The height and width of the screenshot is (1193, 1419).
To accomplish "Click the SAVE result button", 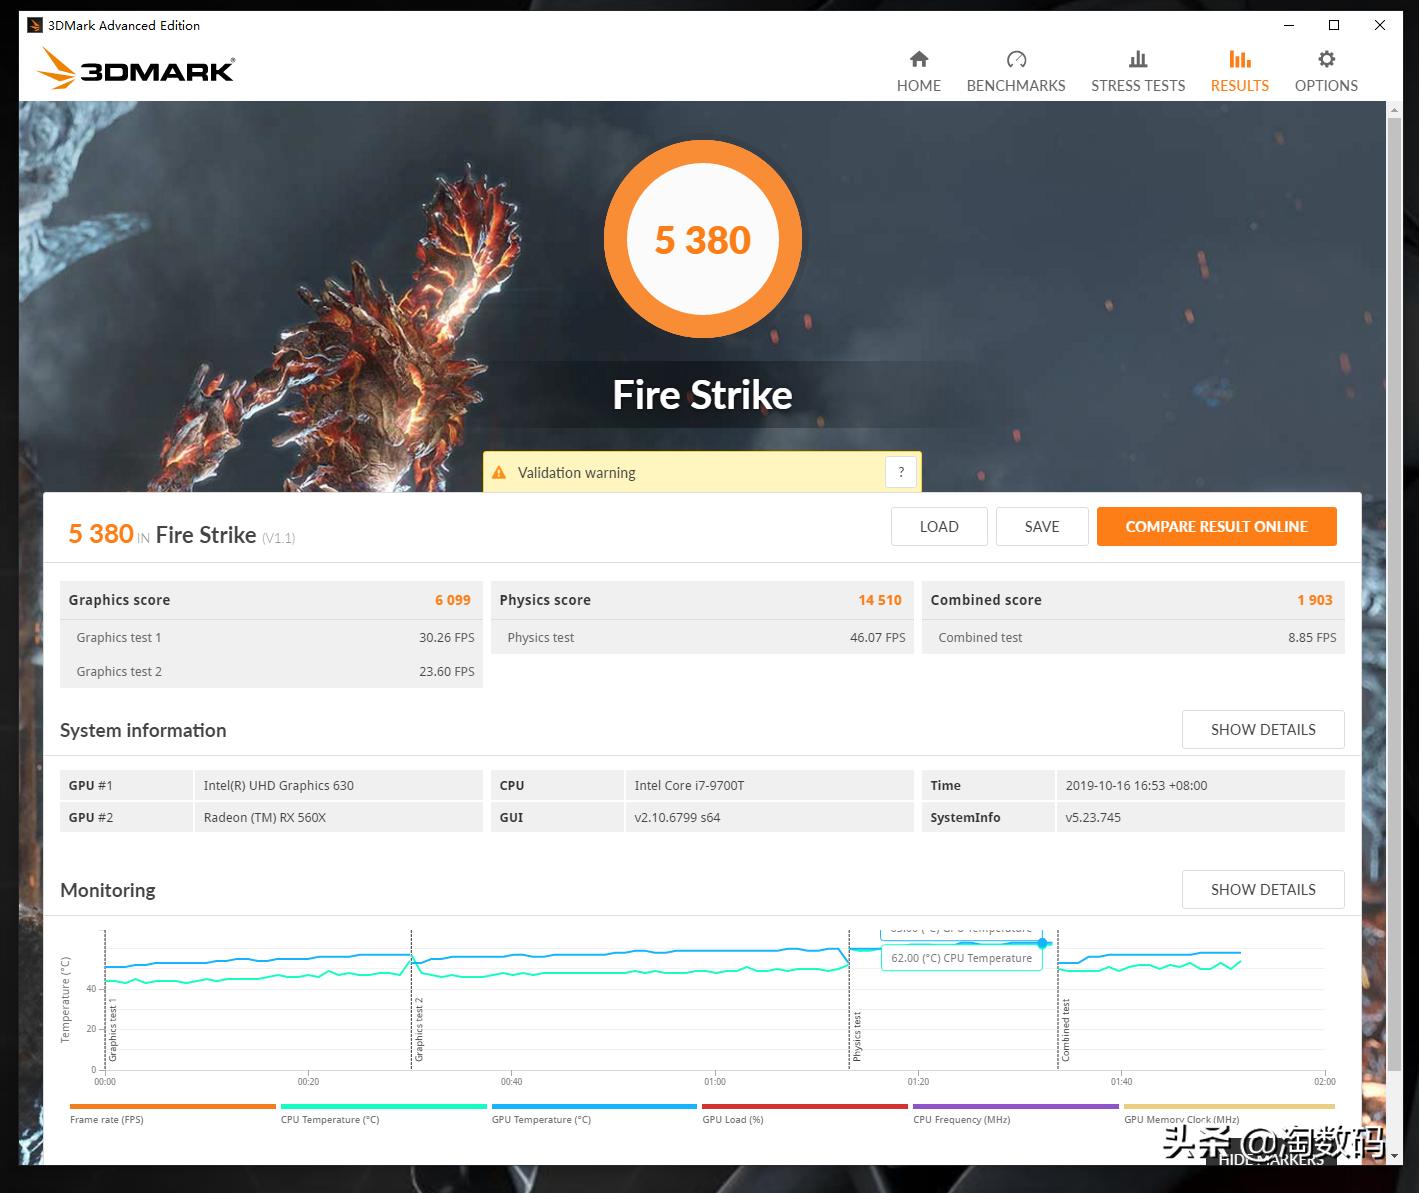I will click(1042, 527).
